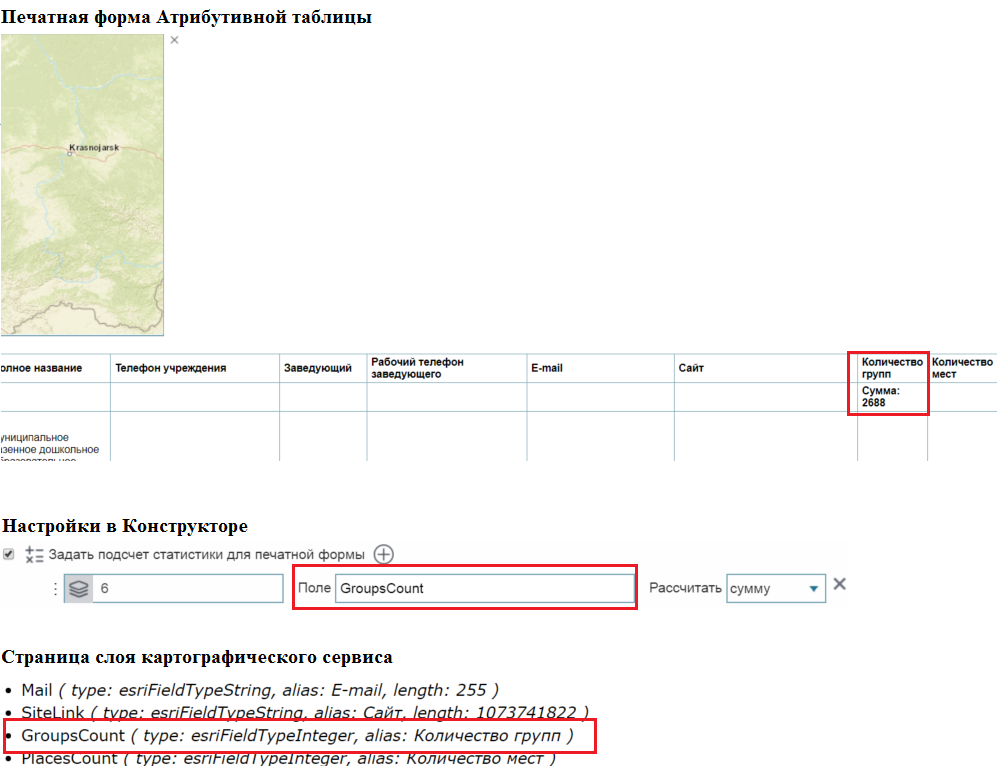Image resolution: width=997 pixels, height=766 pixels.
Task: Click the statistics calculator icon
Action: 34,554
